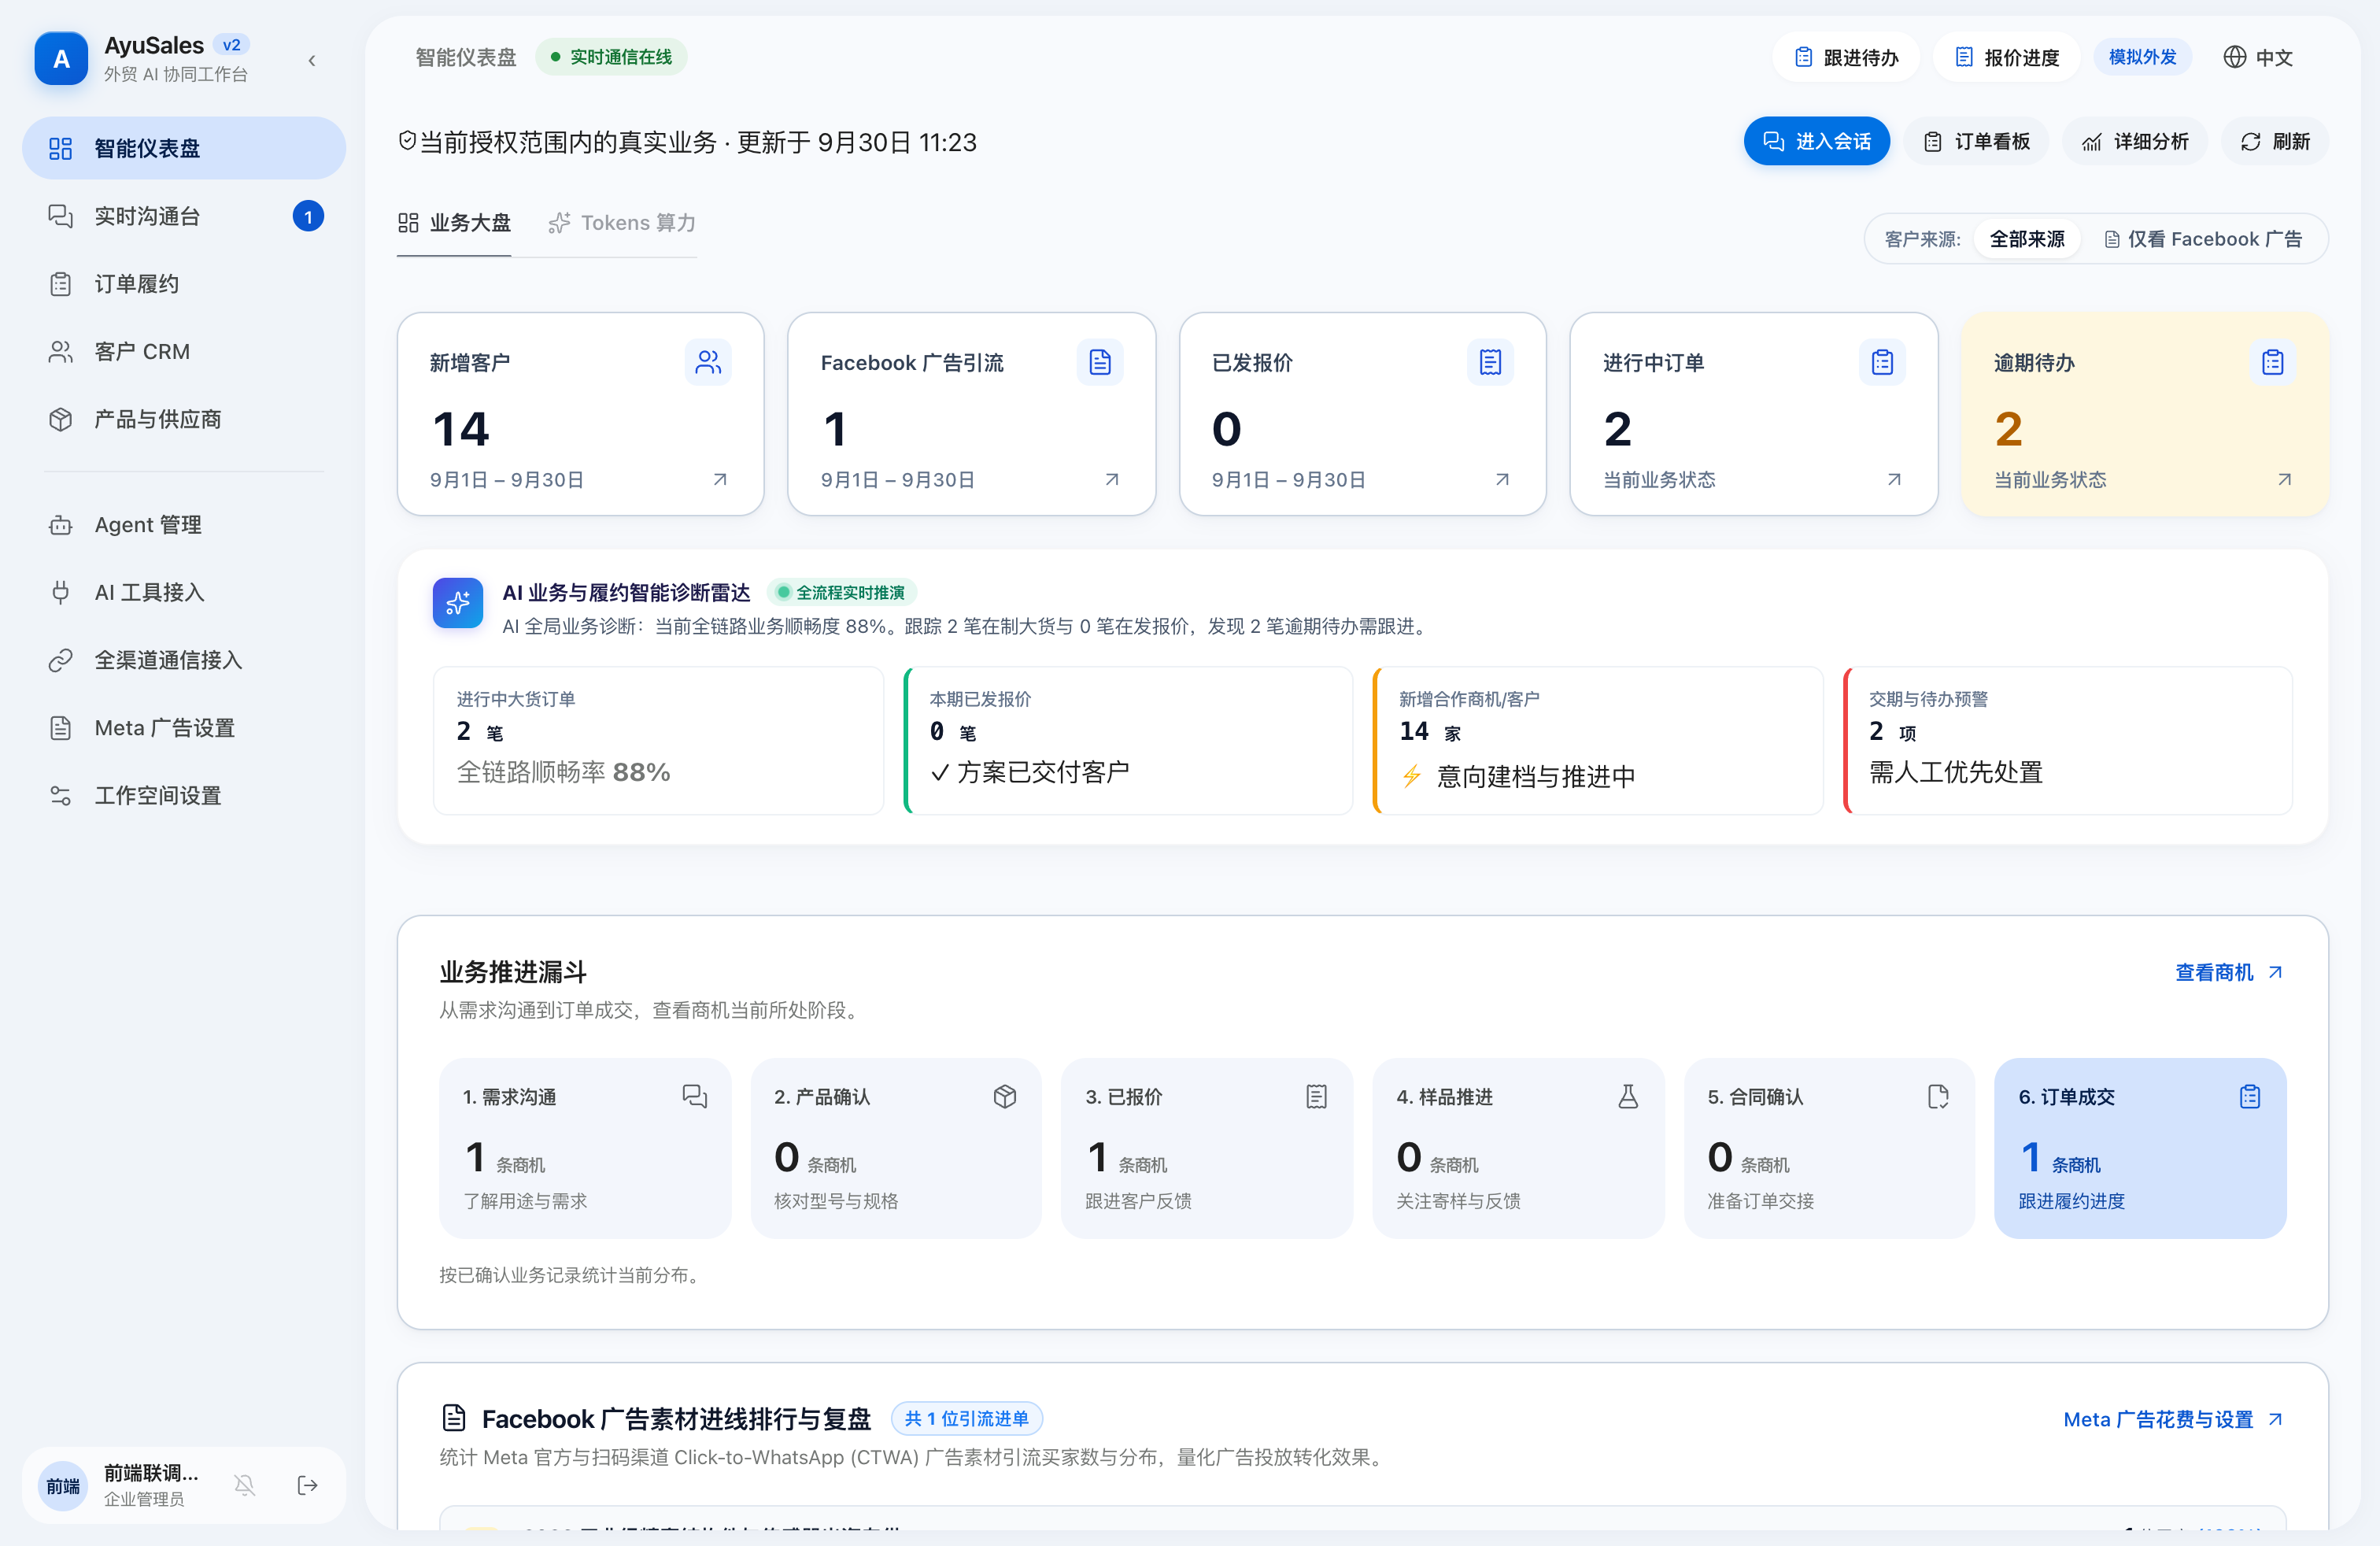
Task: Select 仅看 Facebook 广告 filter
Action: pyautogui.click(x=2203, y=239)
